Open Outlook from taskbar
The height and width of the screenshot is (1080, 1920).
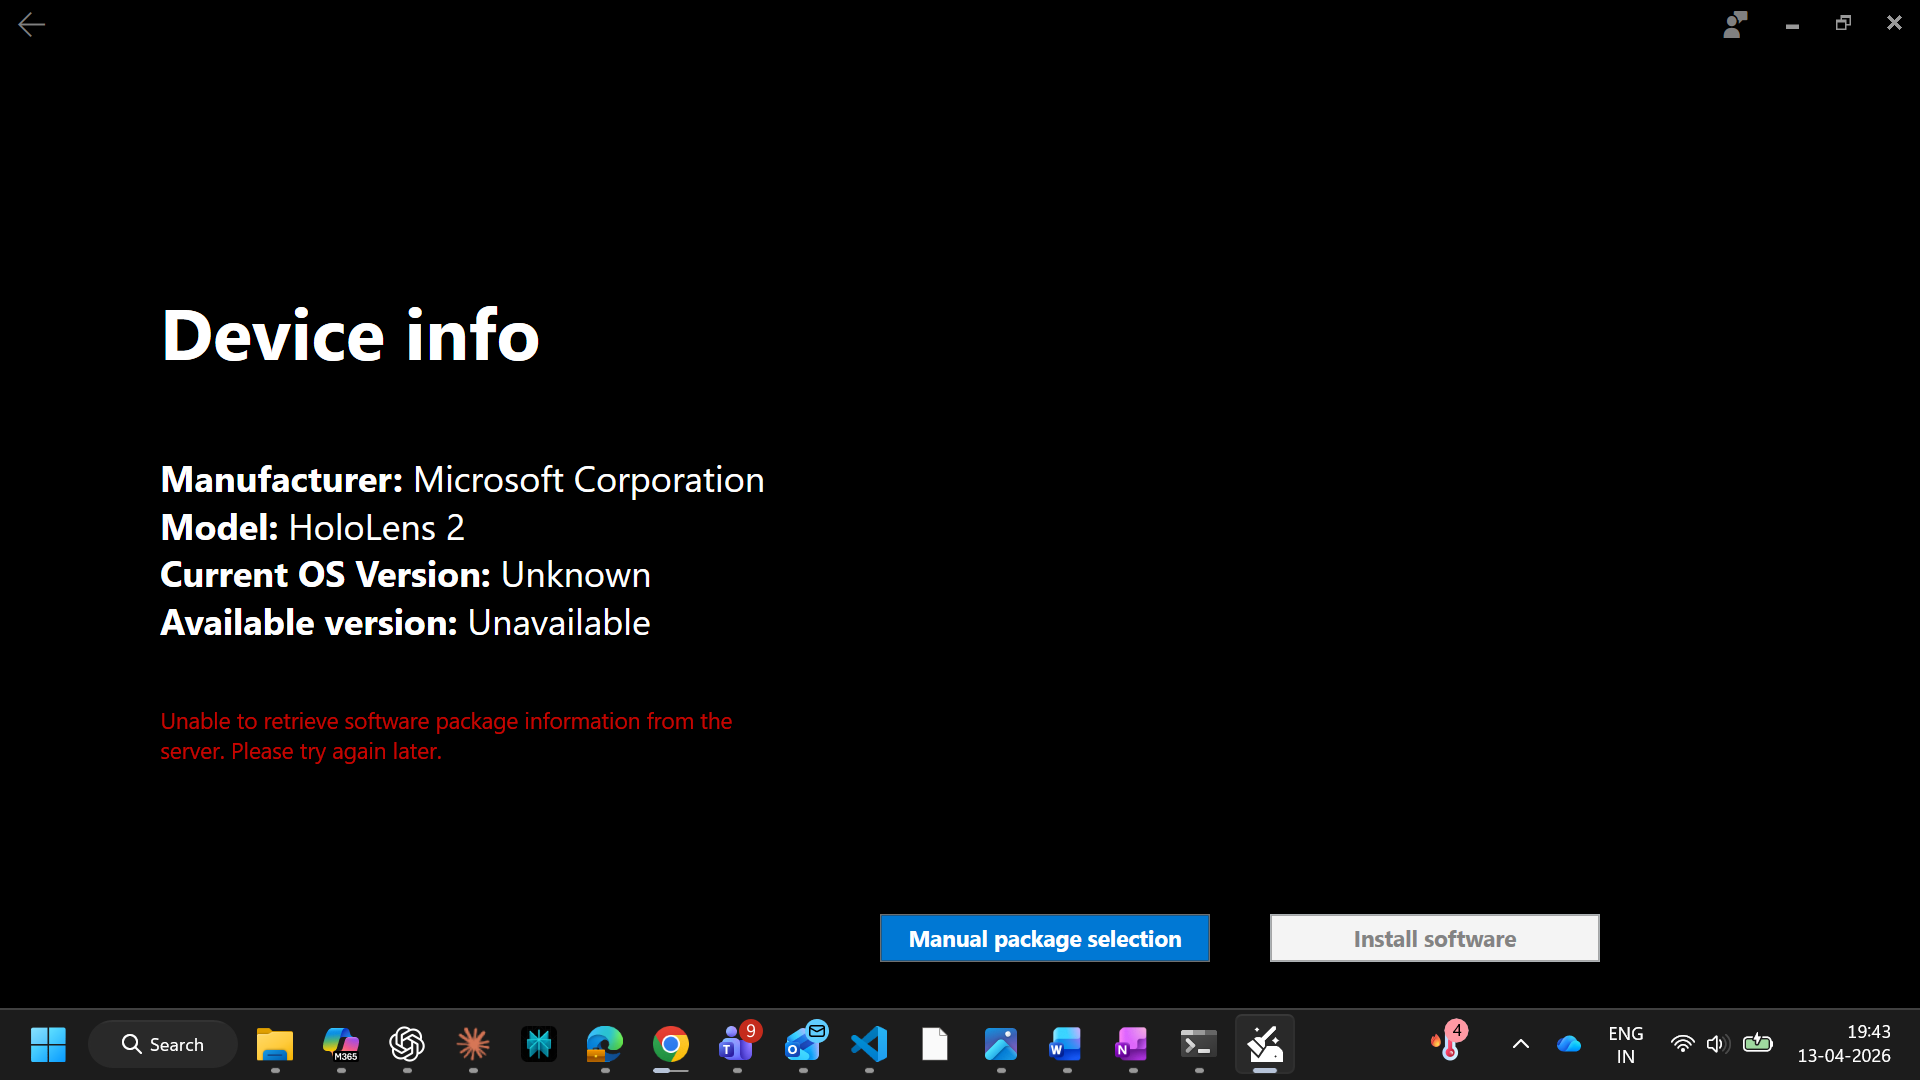click(804, 1044)
